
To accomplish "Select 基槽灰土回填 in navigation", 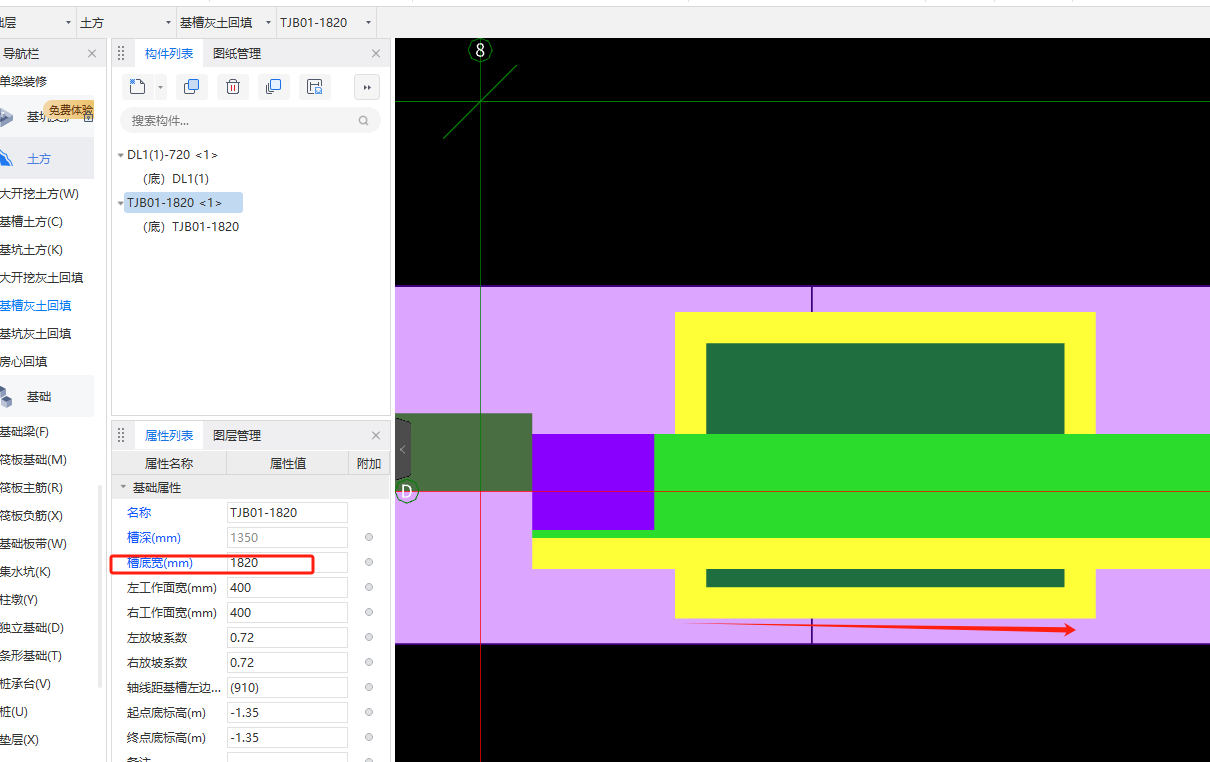I will click(x=35, y=306).
